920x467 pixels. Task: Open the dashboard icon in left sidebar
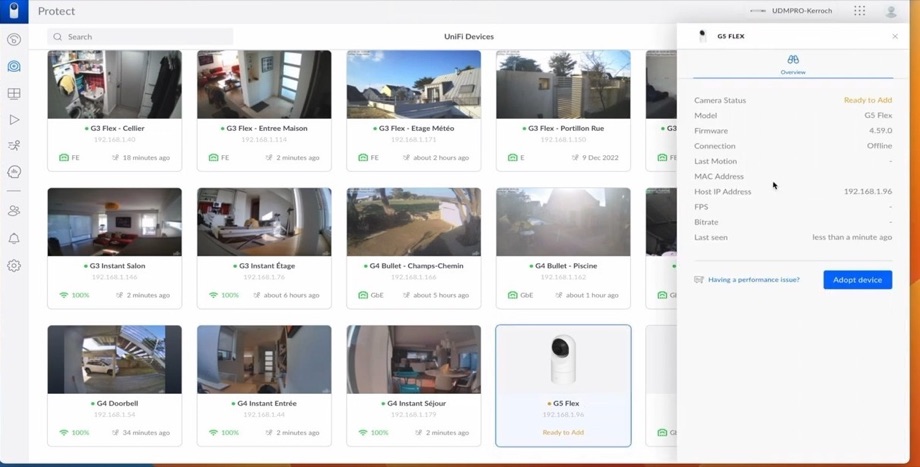[14, 39]
